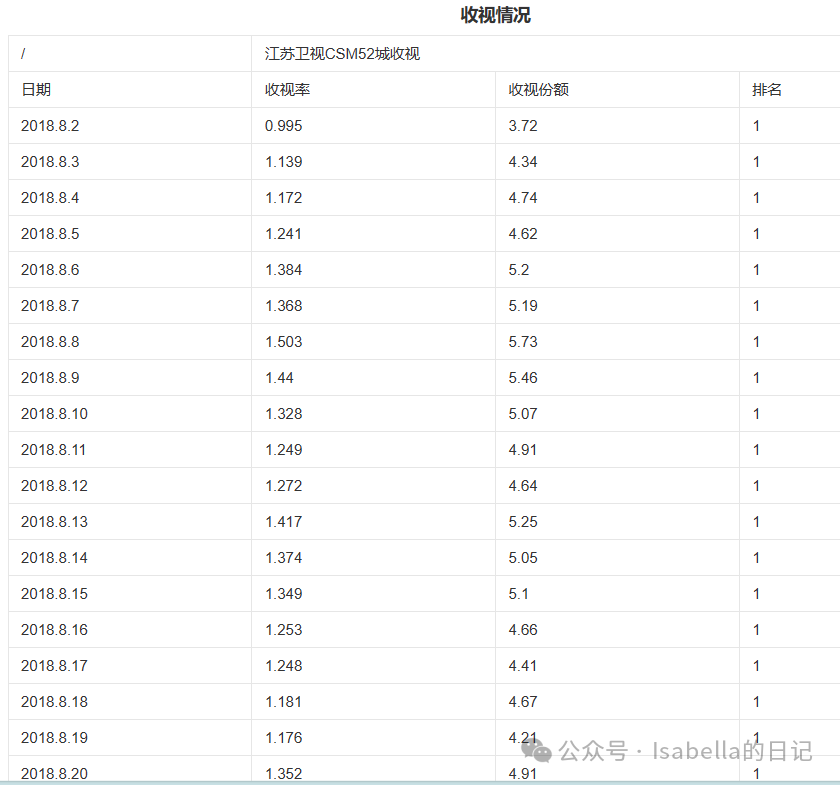Select the share value 5.19
840x785 pixels.
pyautogui.click(x=523, y=306)
